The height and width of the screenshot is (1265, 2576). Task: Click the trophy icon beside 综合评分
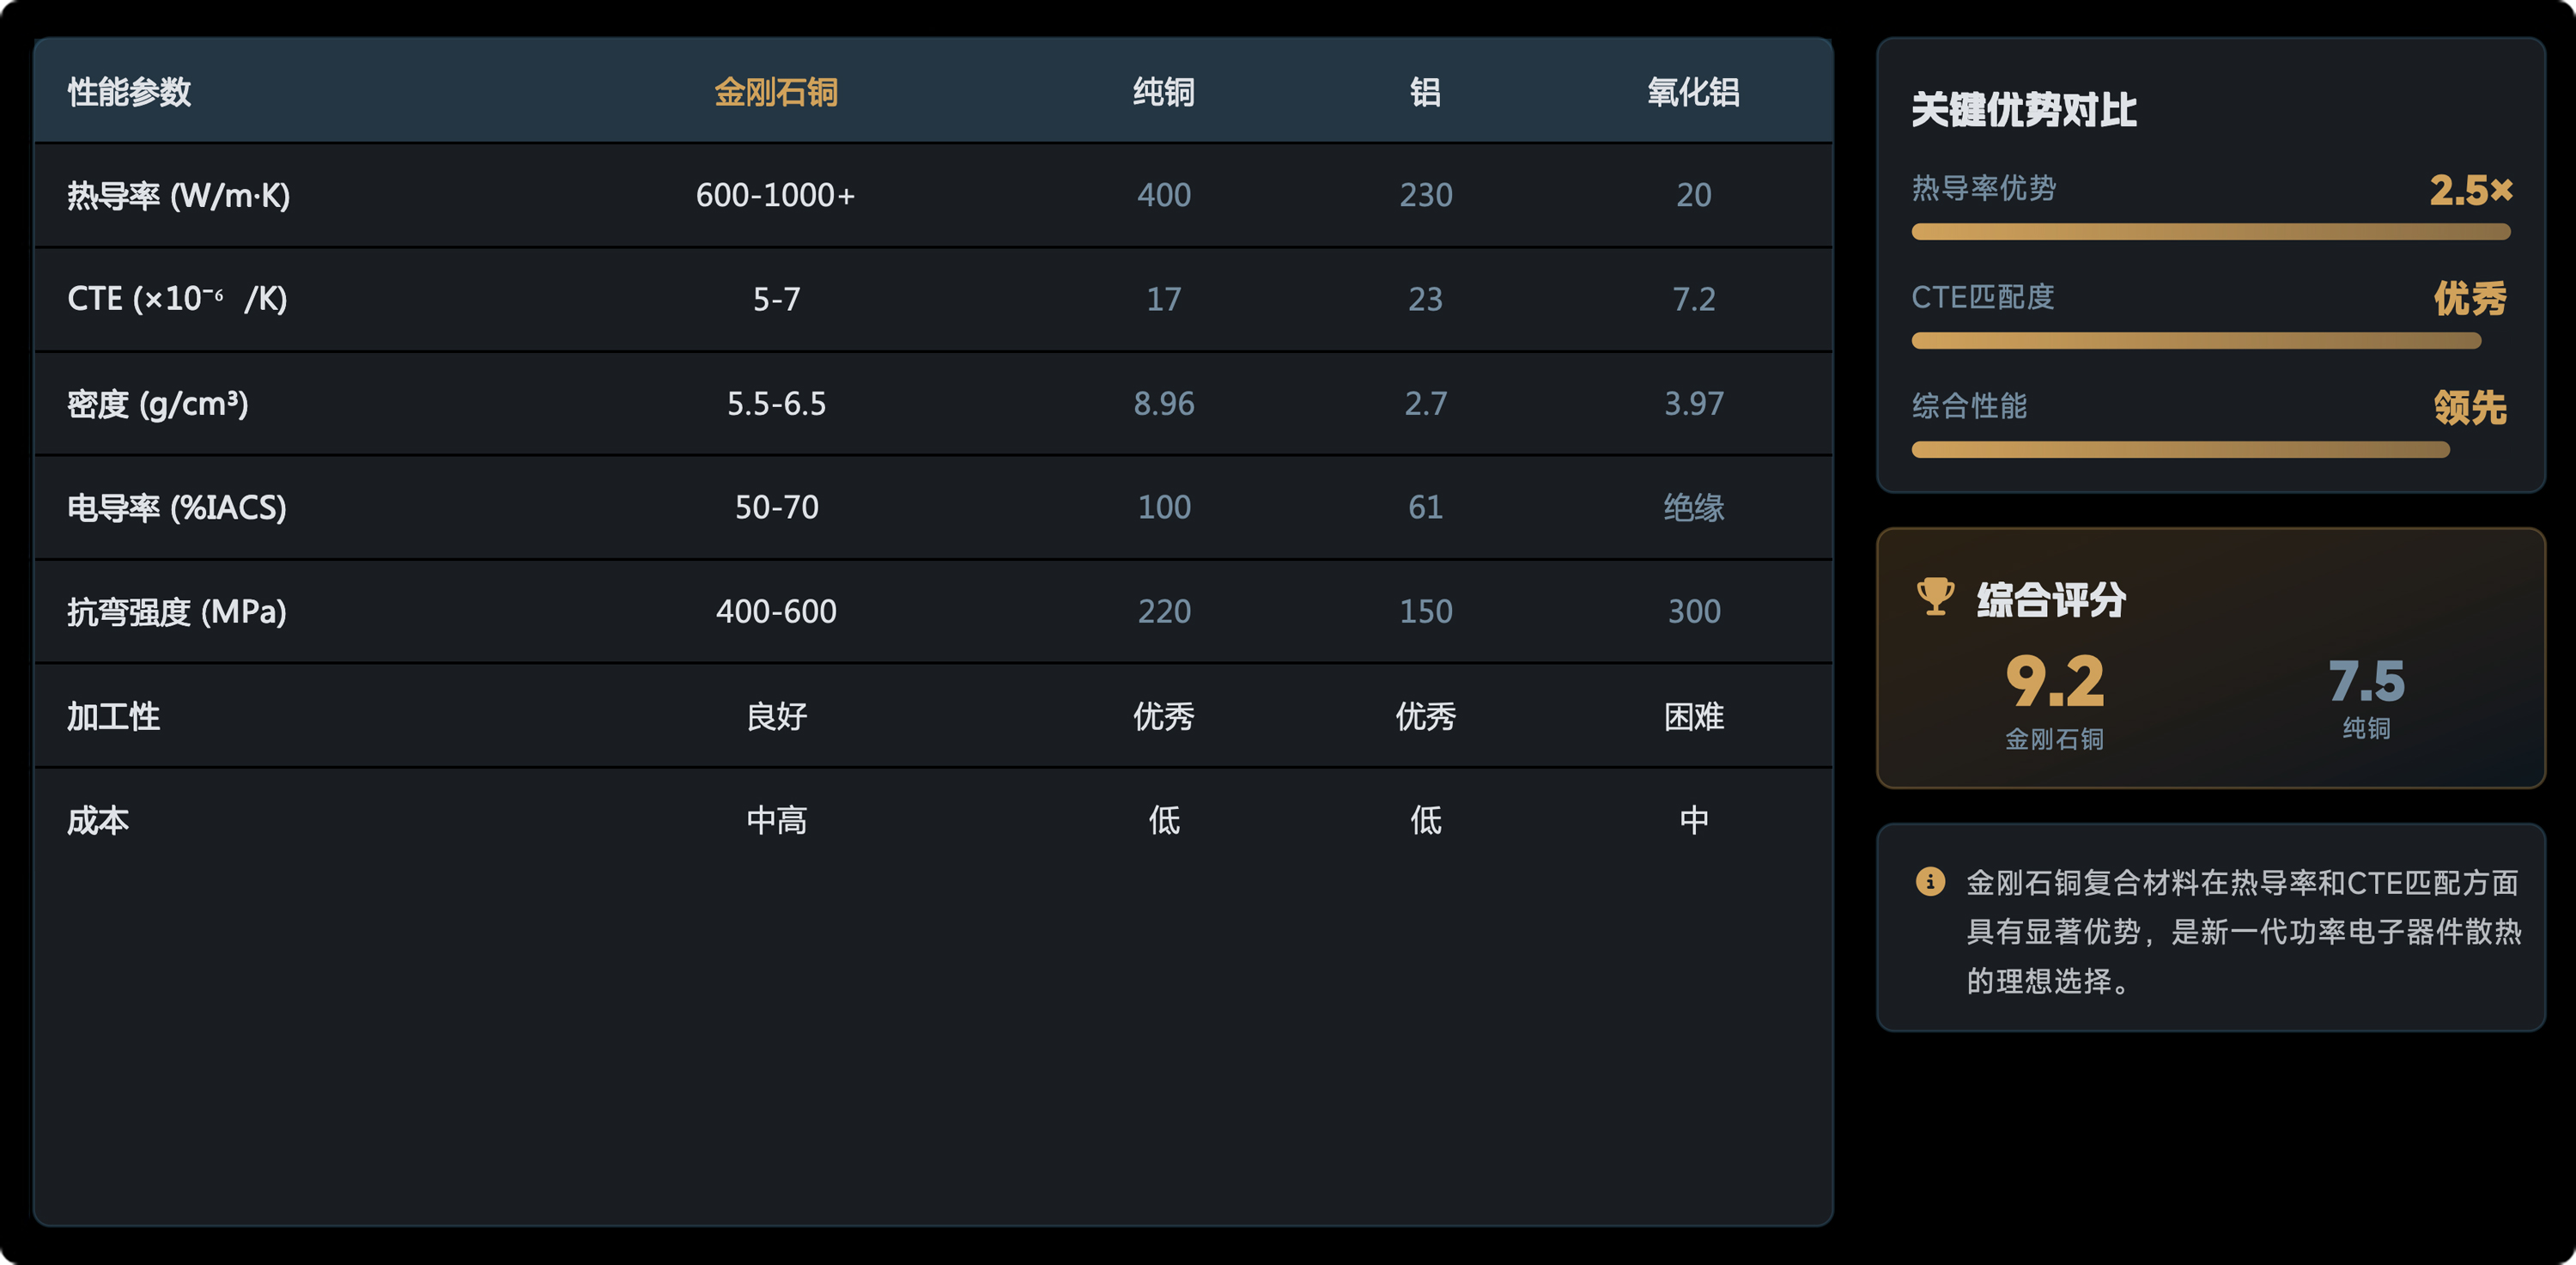point(1935,597)
